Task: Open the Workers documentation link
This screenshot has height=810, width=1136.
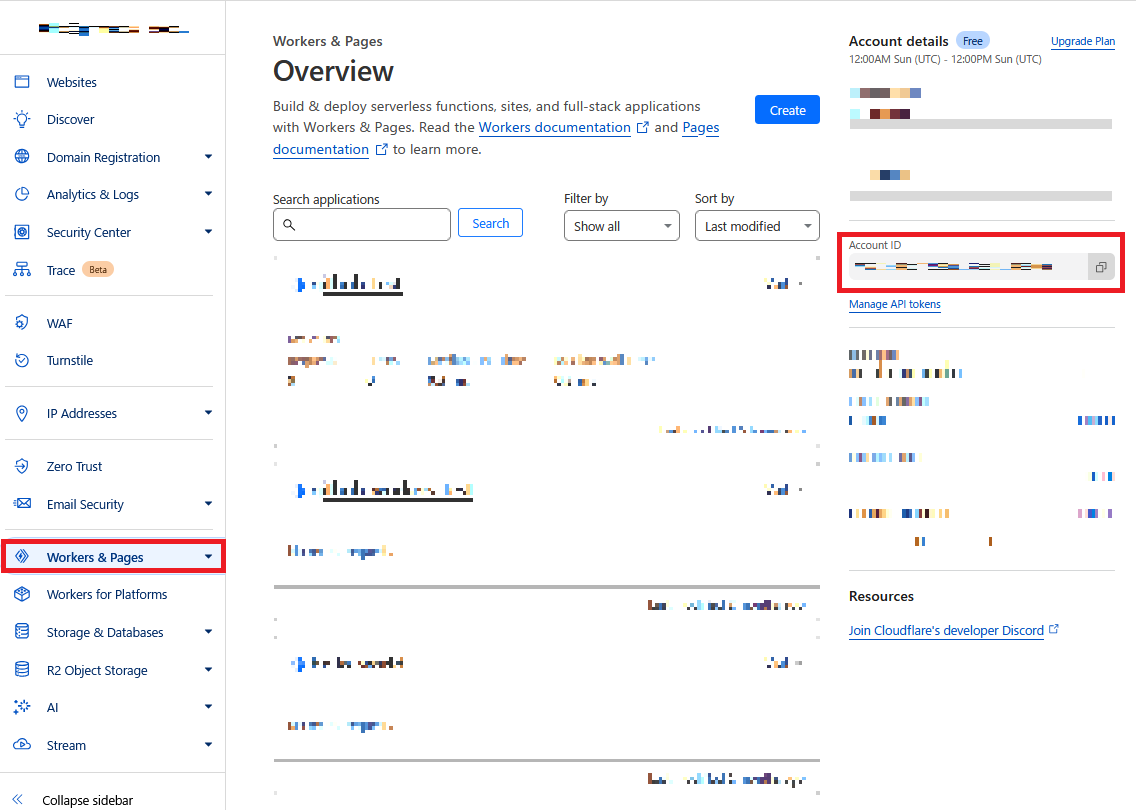Action: click(554, 128)
